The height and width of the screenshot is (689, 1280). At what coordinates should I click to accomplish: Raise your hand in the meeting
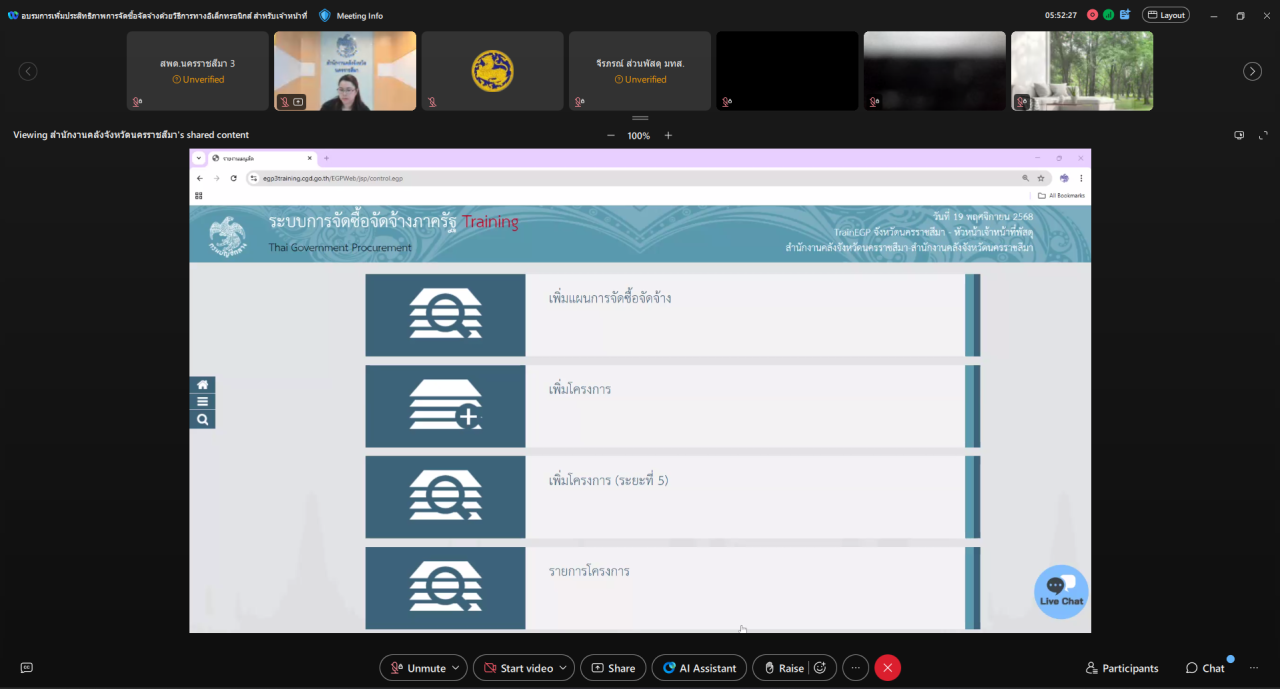click(x=781, y=668)
